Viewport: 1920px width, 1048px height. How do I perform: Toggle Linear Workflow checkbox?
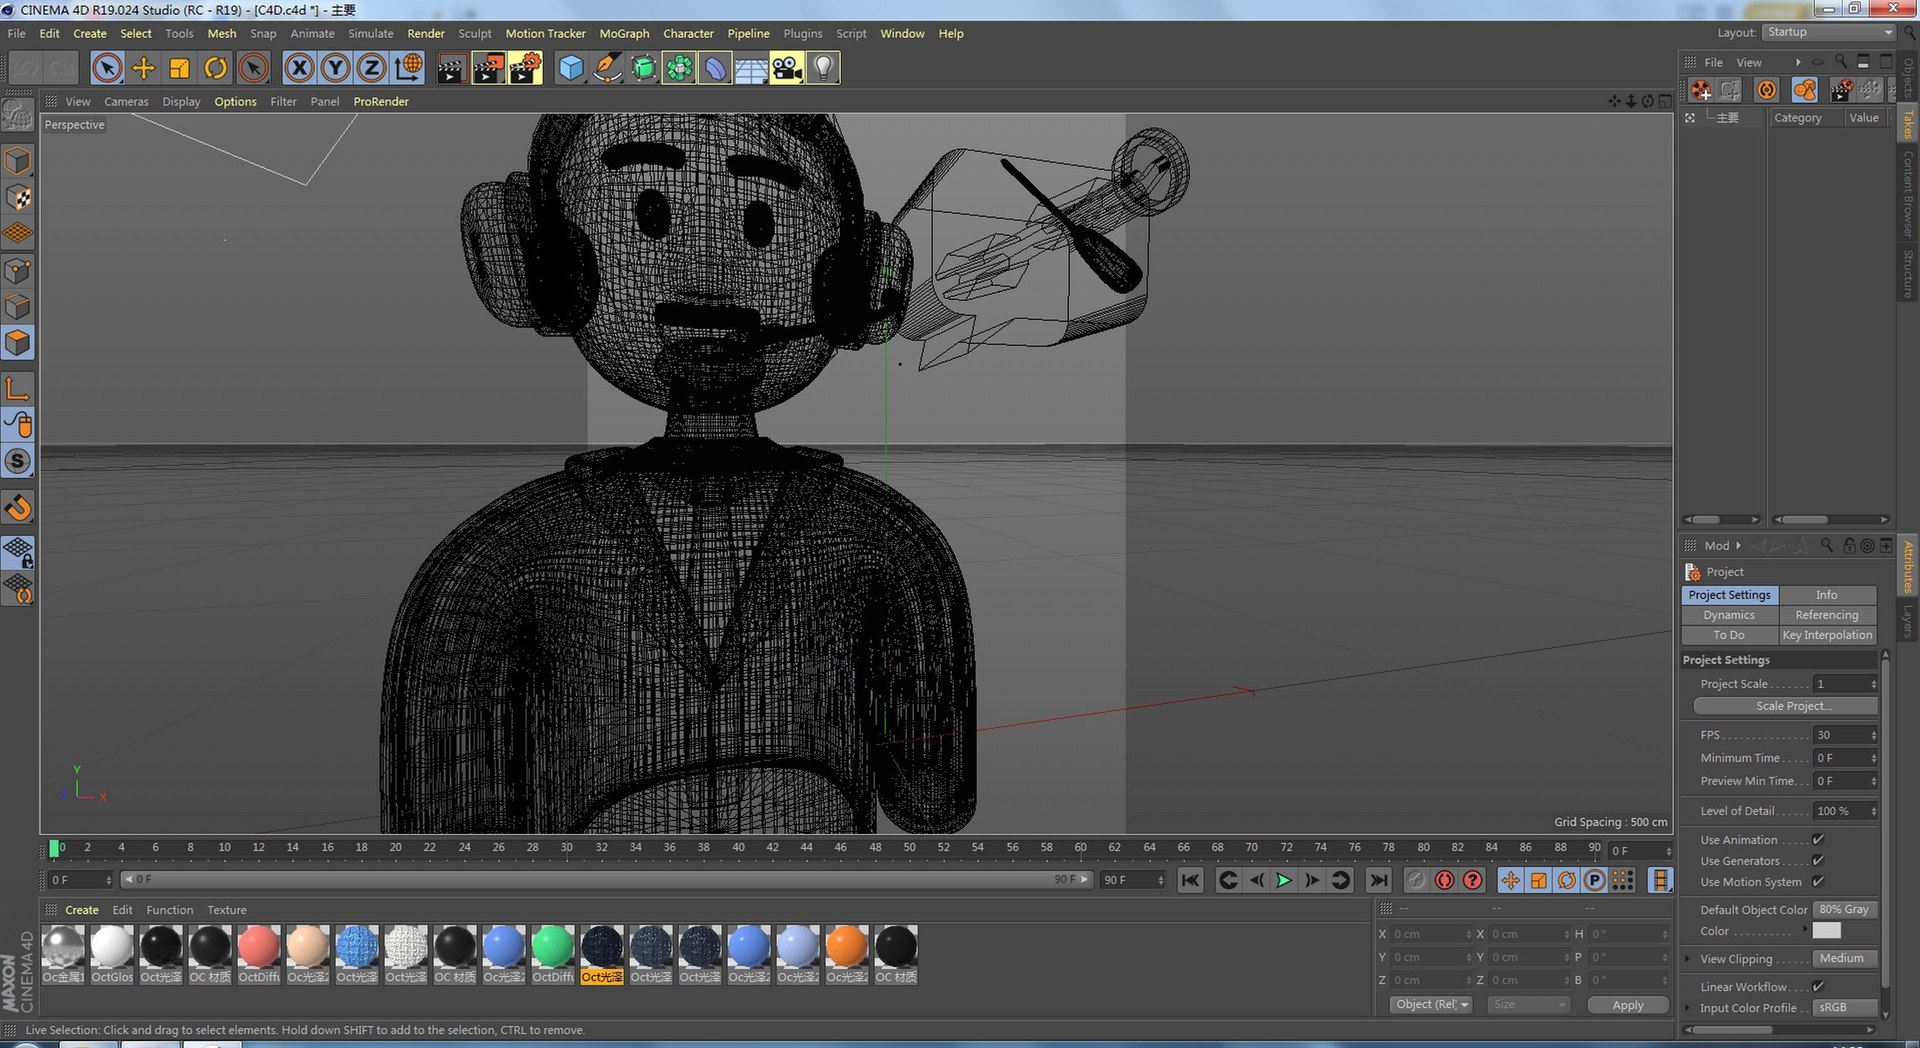pyautogui.click(x=1818, y=987)
